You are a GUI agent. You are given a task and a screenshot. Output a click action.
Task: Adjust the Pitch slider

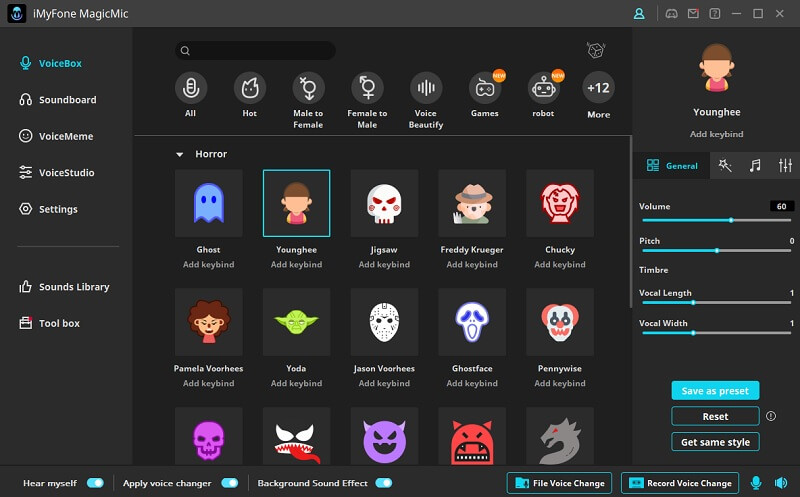tap(716, 251)
